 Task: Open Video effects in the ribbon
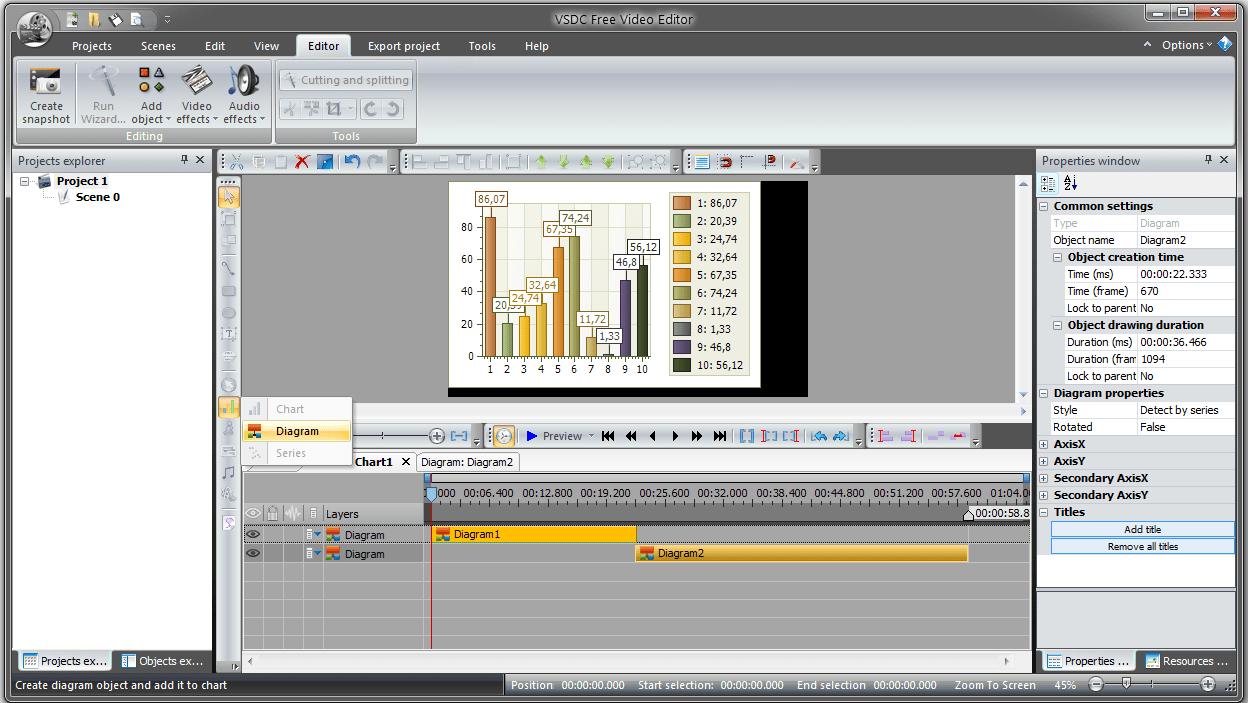197,96
